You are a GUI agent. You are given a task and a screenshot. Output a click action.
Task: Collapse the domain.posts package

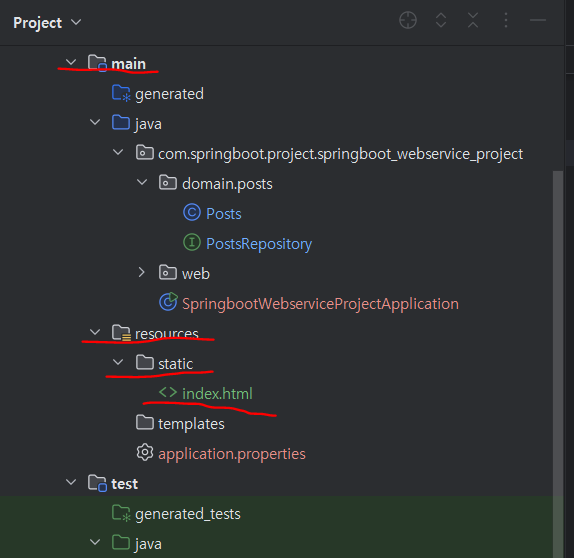(142, 182)
